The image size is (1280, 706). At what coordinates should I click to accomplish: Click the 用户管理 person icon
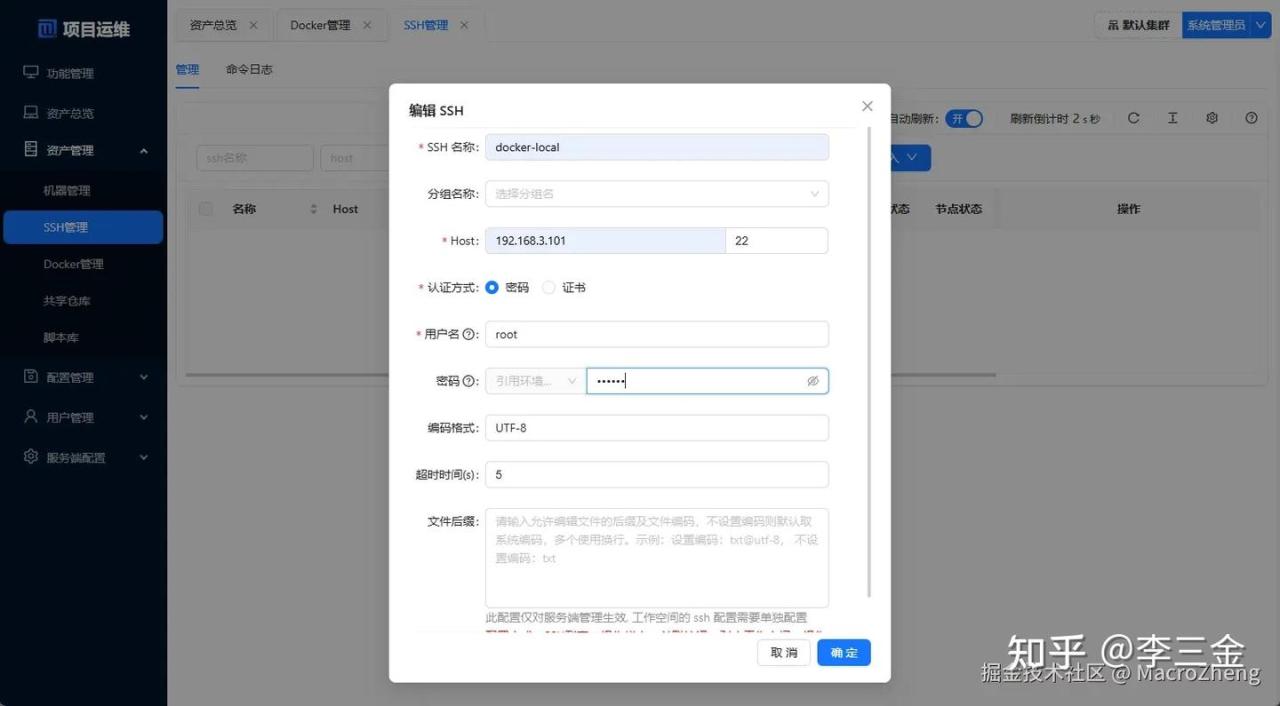tap(31, 417)
